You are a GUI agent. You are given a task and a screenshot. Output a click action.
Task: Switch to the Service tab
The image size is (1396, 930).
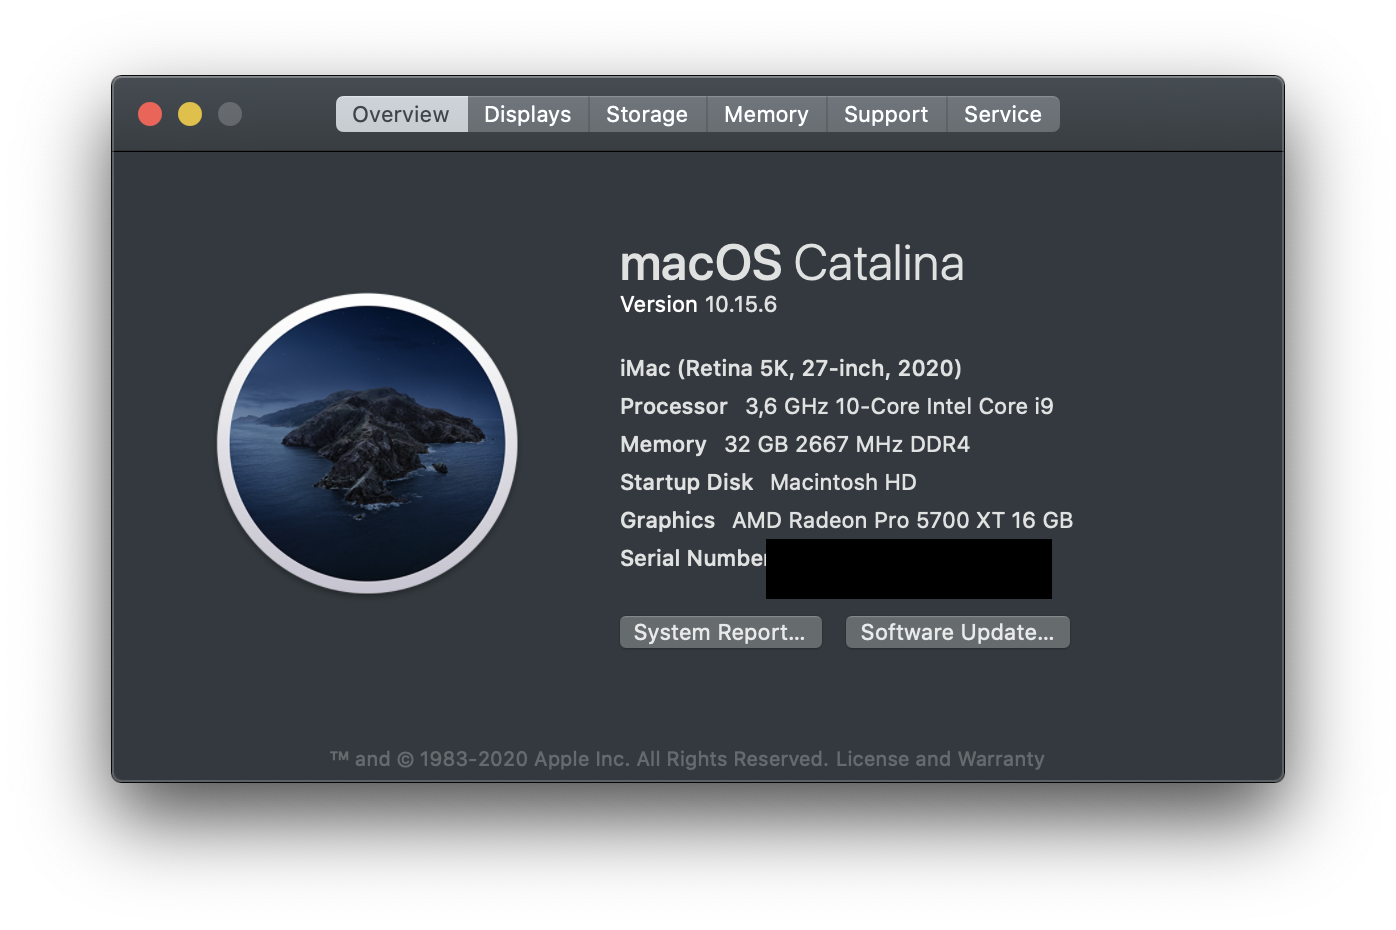click(1003, 114)
